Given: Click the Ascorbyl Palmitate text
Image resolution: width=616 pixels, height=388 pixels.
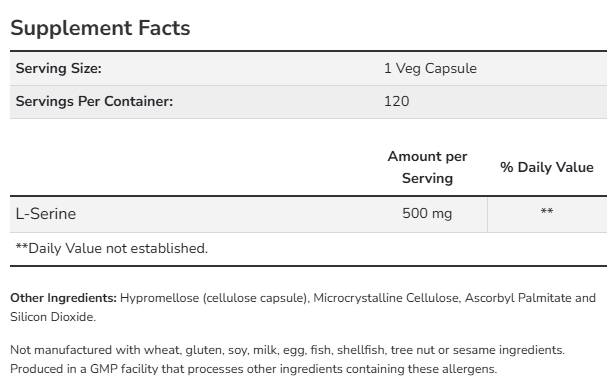Looking at the screenshot, I should [518, 298].
